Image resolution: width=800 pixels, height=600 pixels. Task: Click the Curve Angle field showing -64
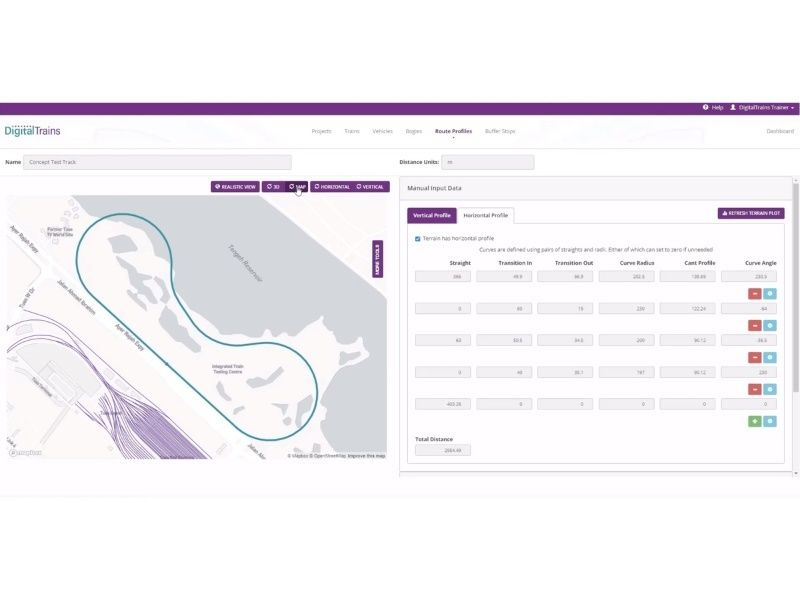point(749,309)
